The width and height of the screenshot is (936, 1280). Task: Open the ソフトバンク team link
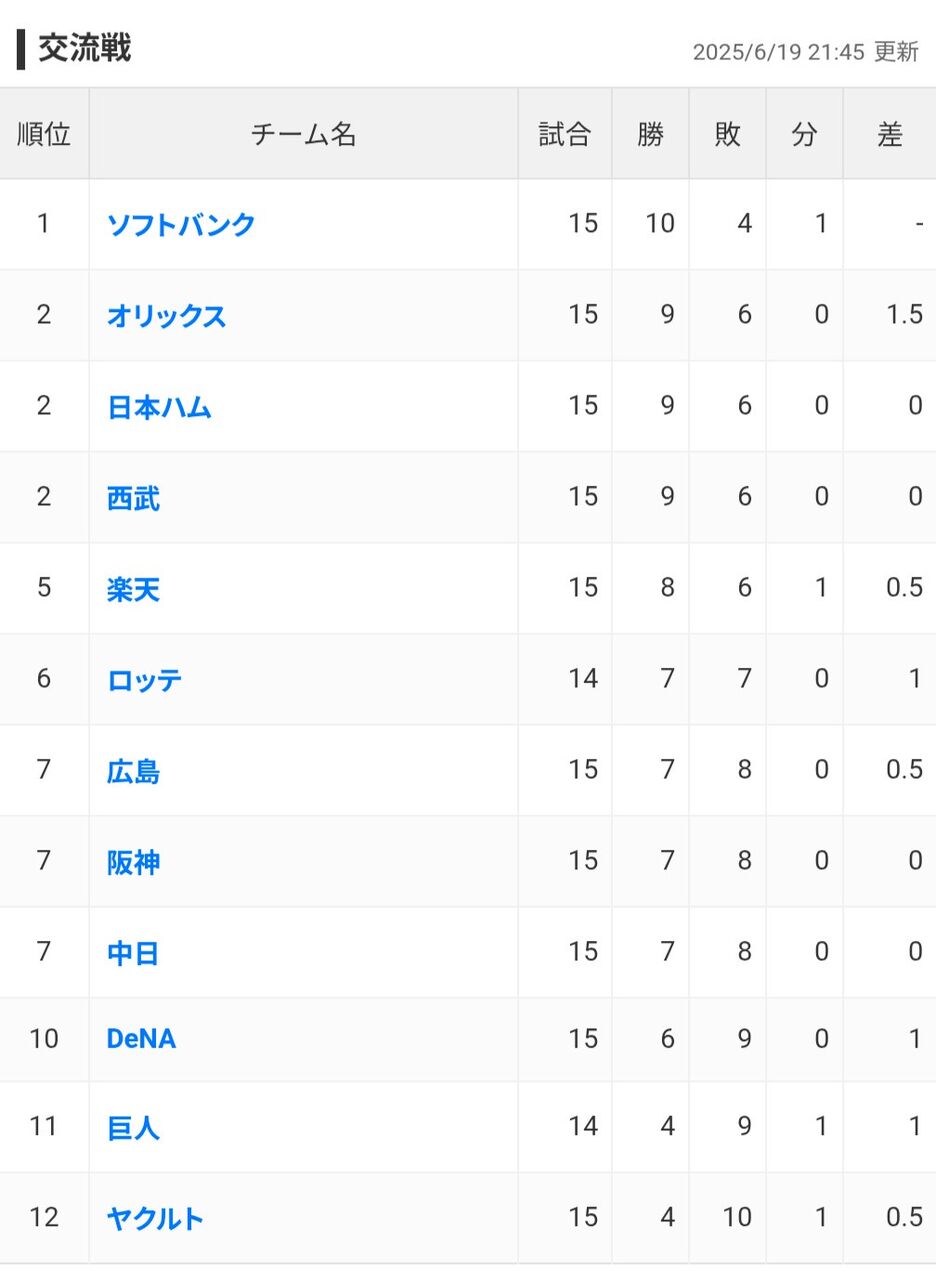(181, 225)
